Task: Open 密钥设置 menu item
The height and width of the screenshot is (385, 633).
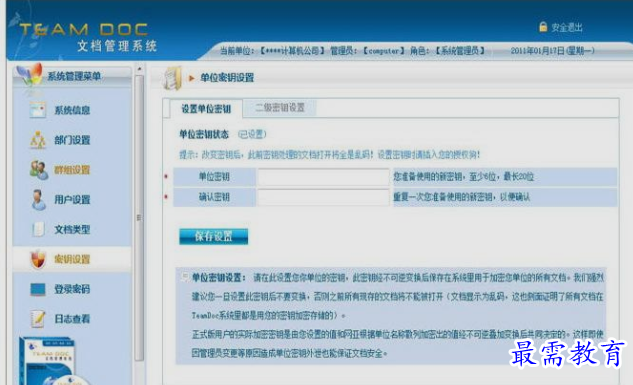Action: [72, 259]
